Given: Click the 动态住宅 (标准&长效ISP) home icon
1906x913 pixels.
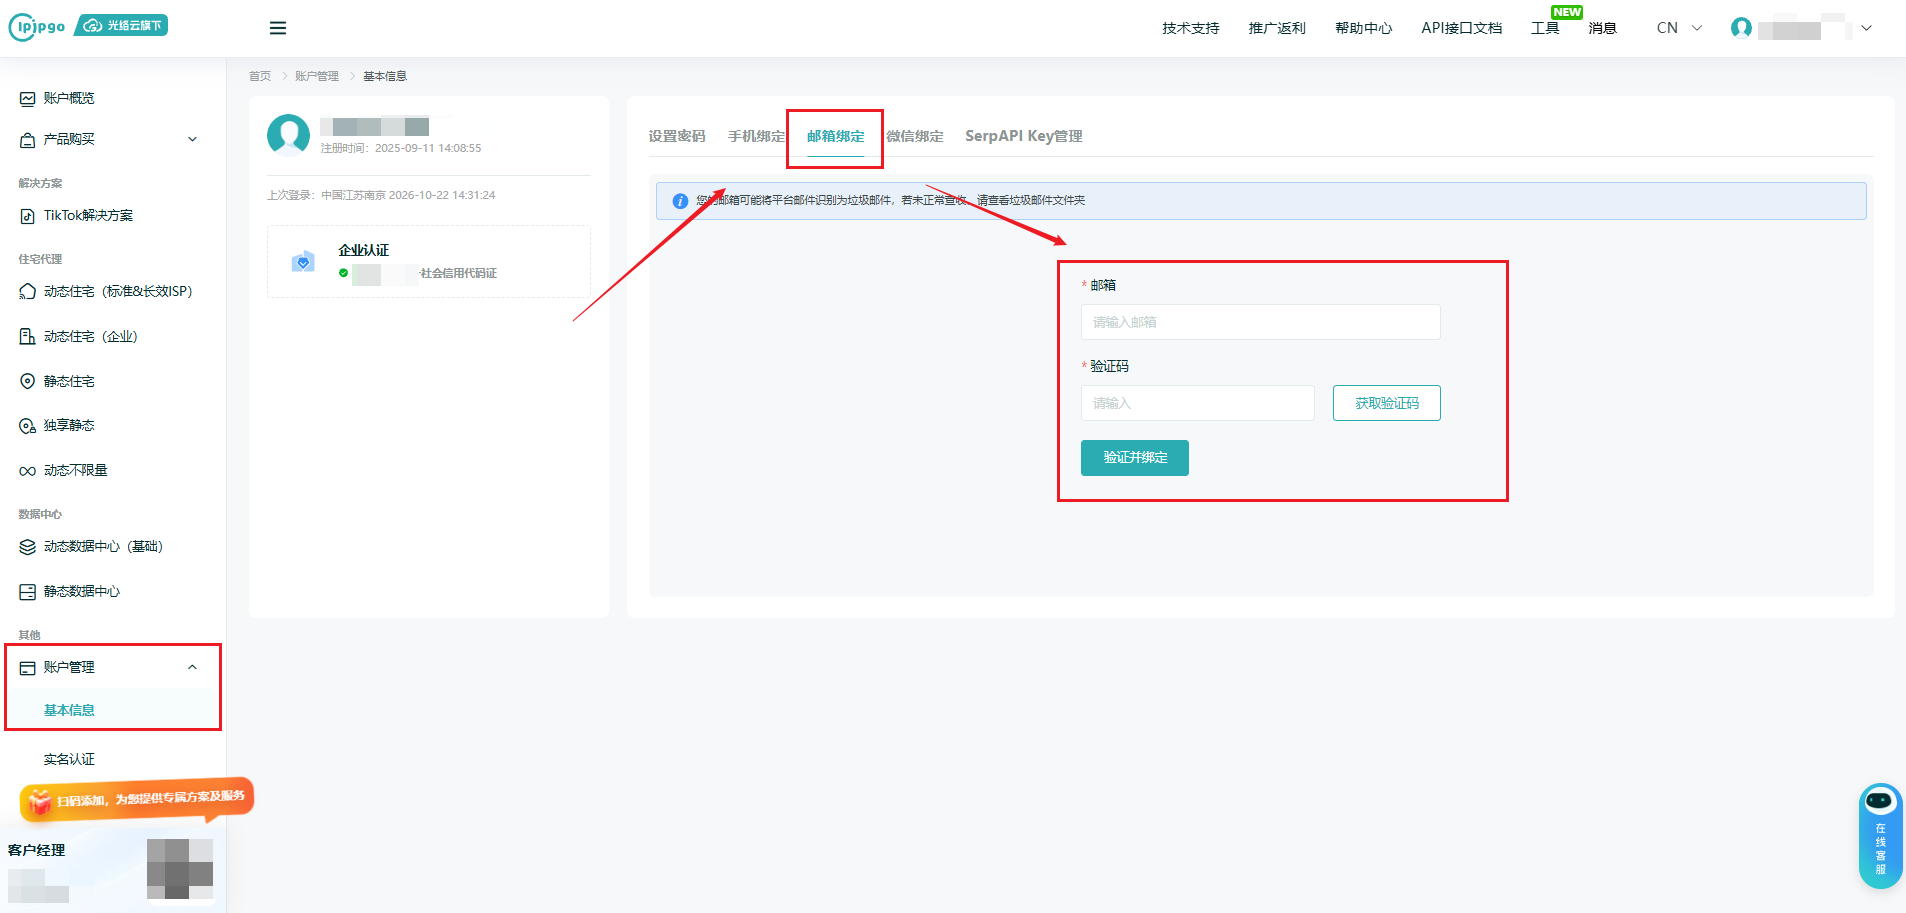Looking at the screenshot, I should 28,292.
